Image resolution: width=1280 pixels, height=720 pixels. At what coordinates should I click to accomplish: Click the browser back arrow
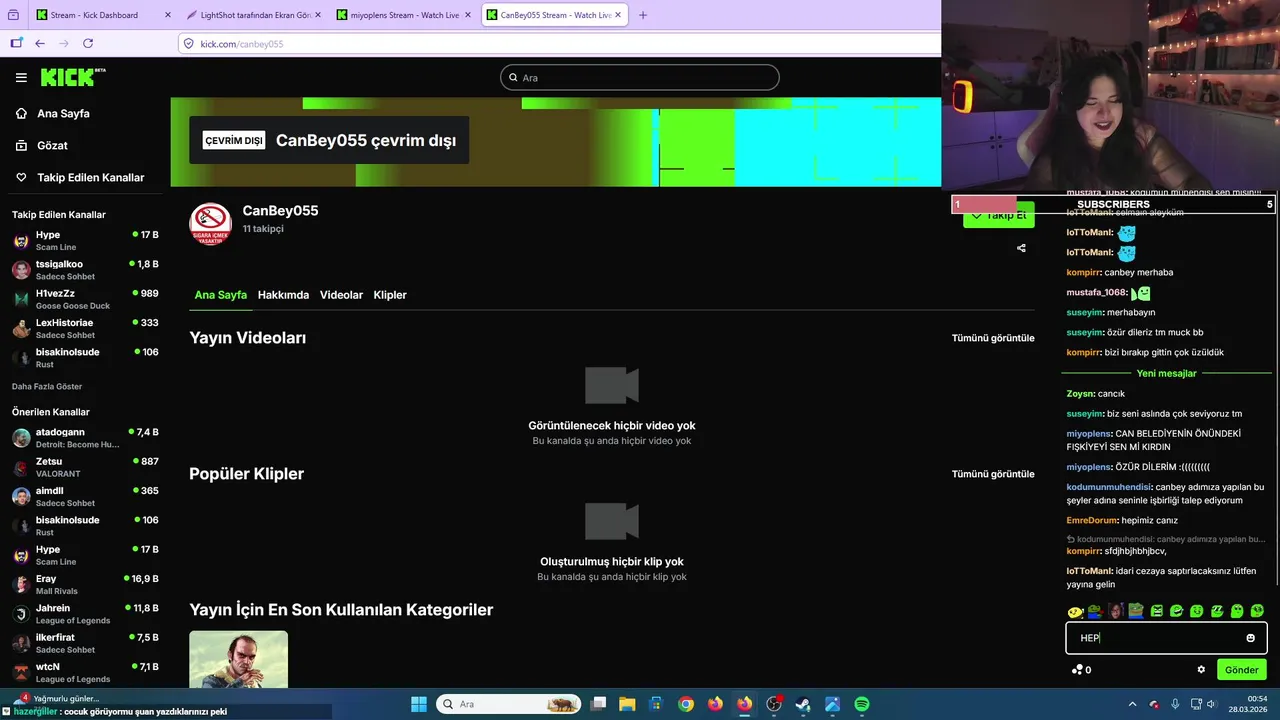tap(40, 43)
